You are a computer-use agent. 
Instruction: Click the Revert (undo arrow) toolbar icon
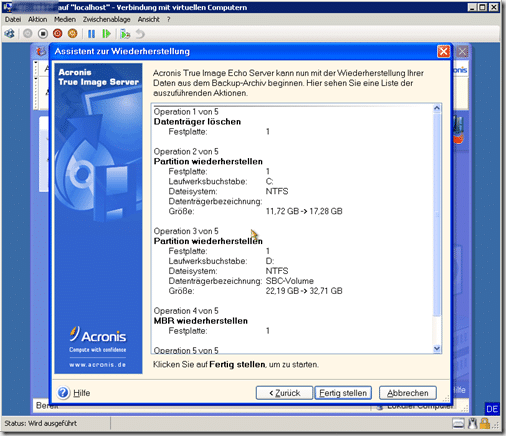(x=140, y=34)
